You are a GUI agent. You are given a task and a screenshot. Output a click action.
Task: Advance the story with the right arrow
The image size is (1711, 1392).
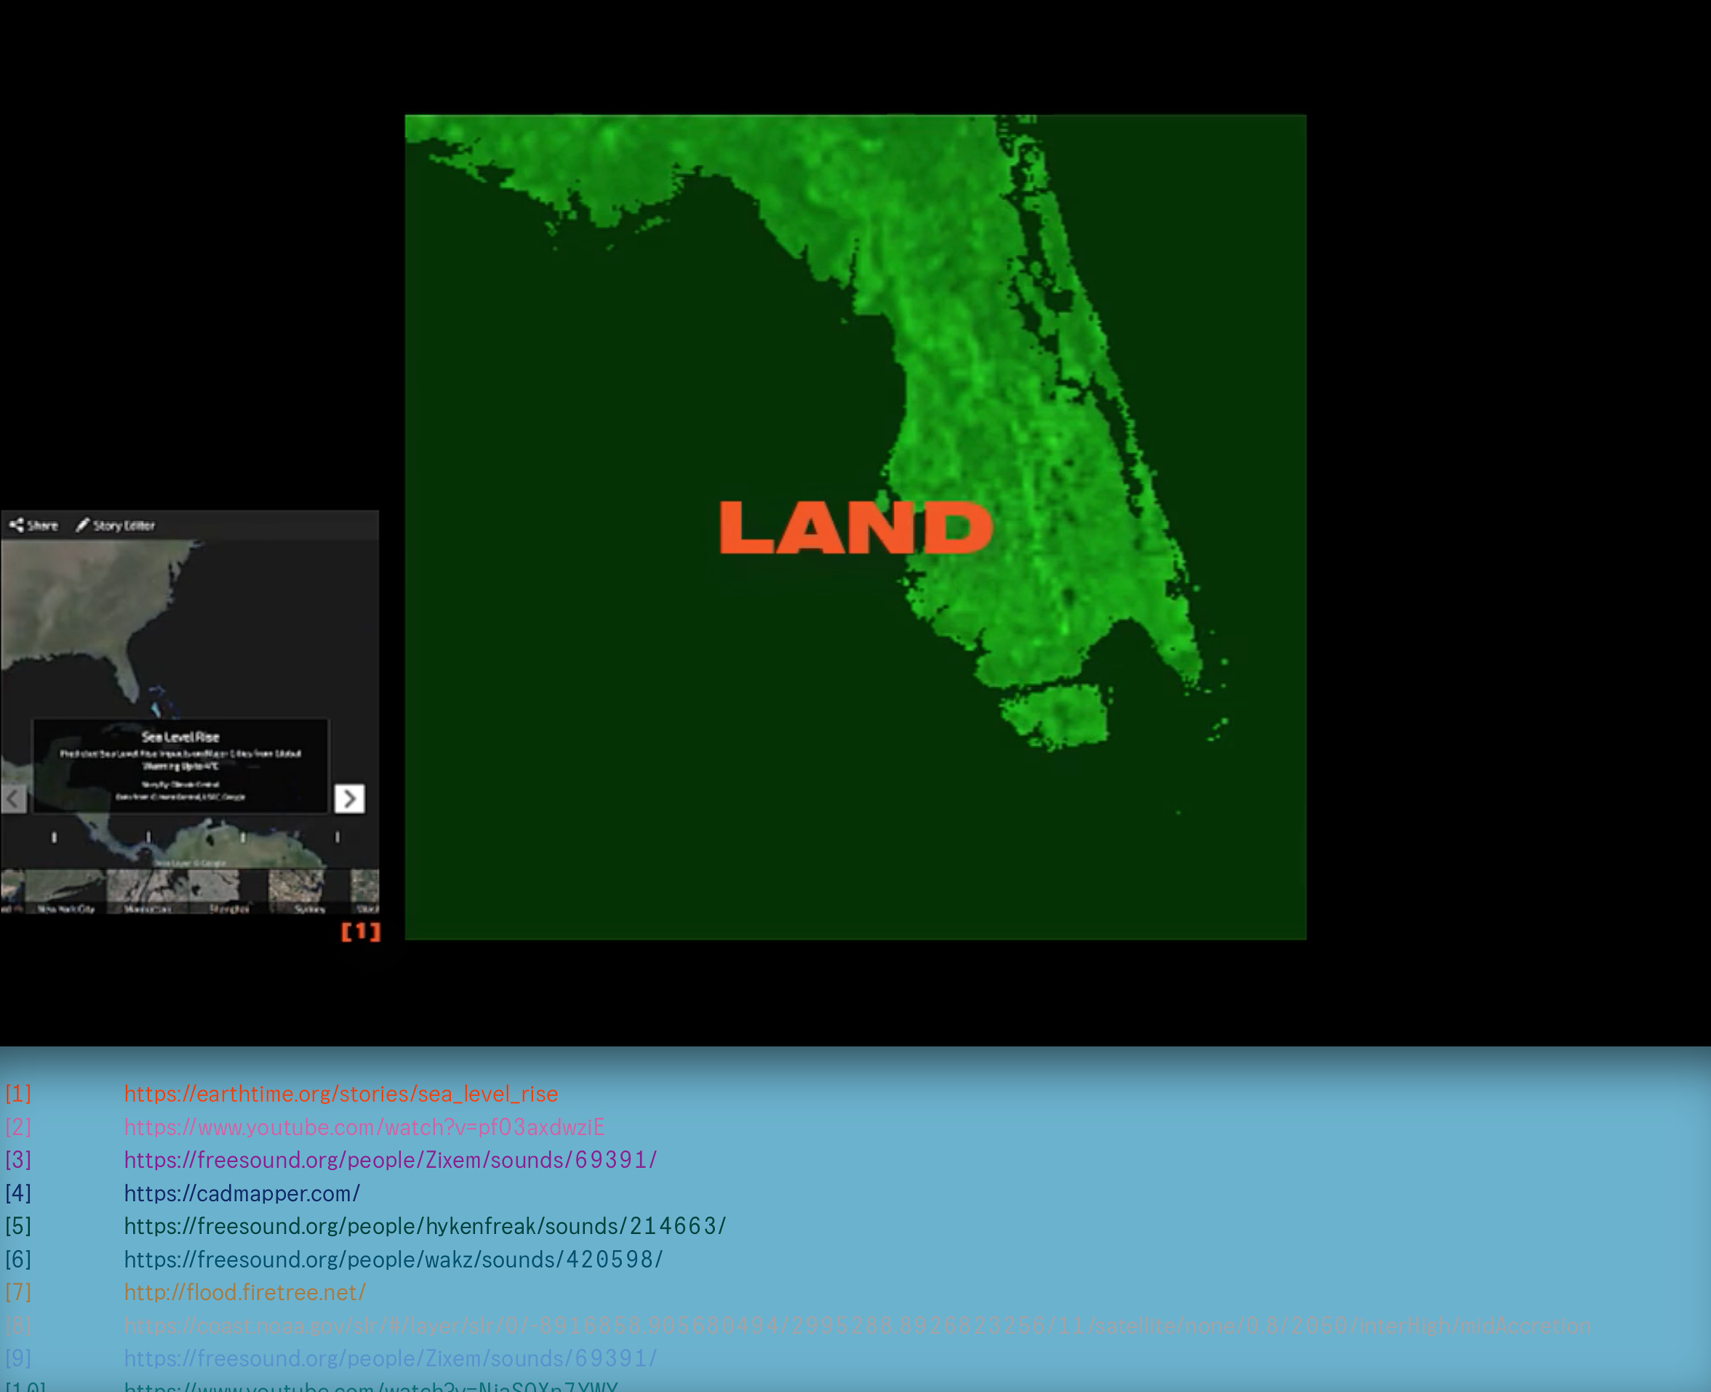point(349,798)
